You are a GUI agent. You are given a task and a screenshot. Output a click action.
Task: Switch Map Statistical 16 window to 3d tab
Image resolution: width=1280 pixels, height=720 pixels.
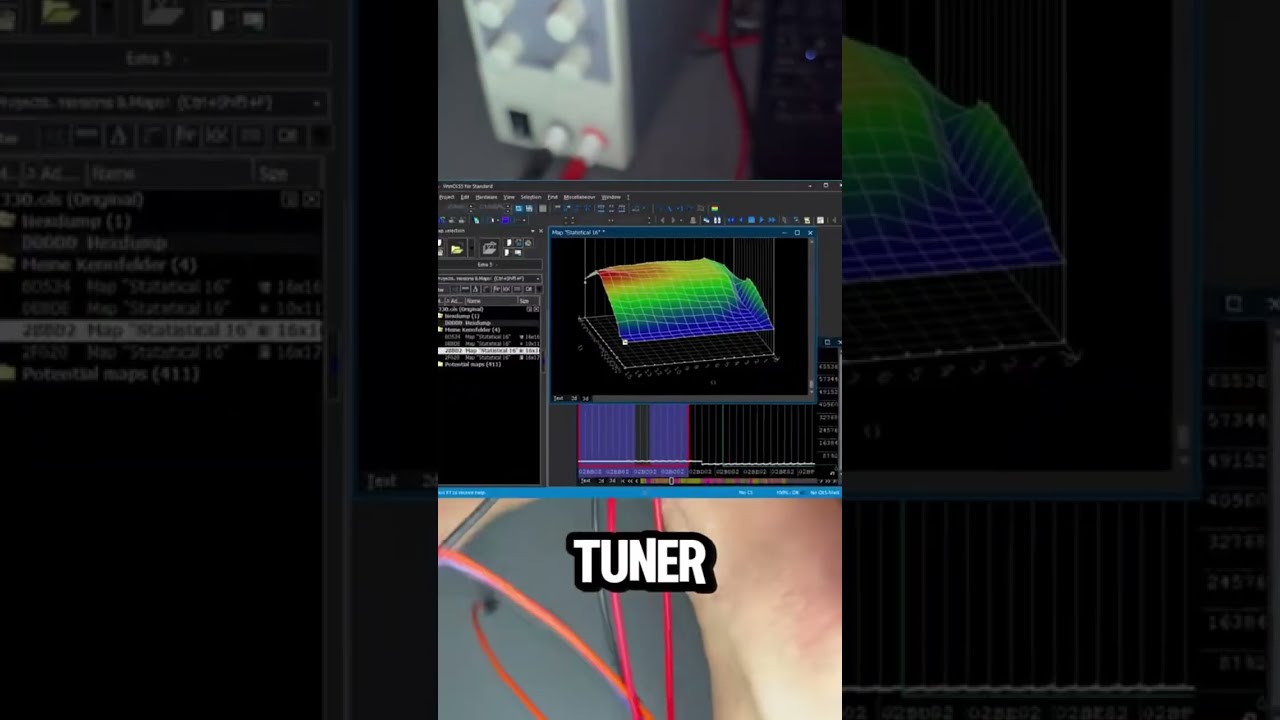(x=585, y=398)
